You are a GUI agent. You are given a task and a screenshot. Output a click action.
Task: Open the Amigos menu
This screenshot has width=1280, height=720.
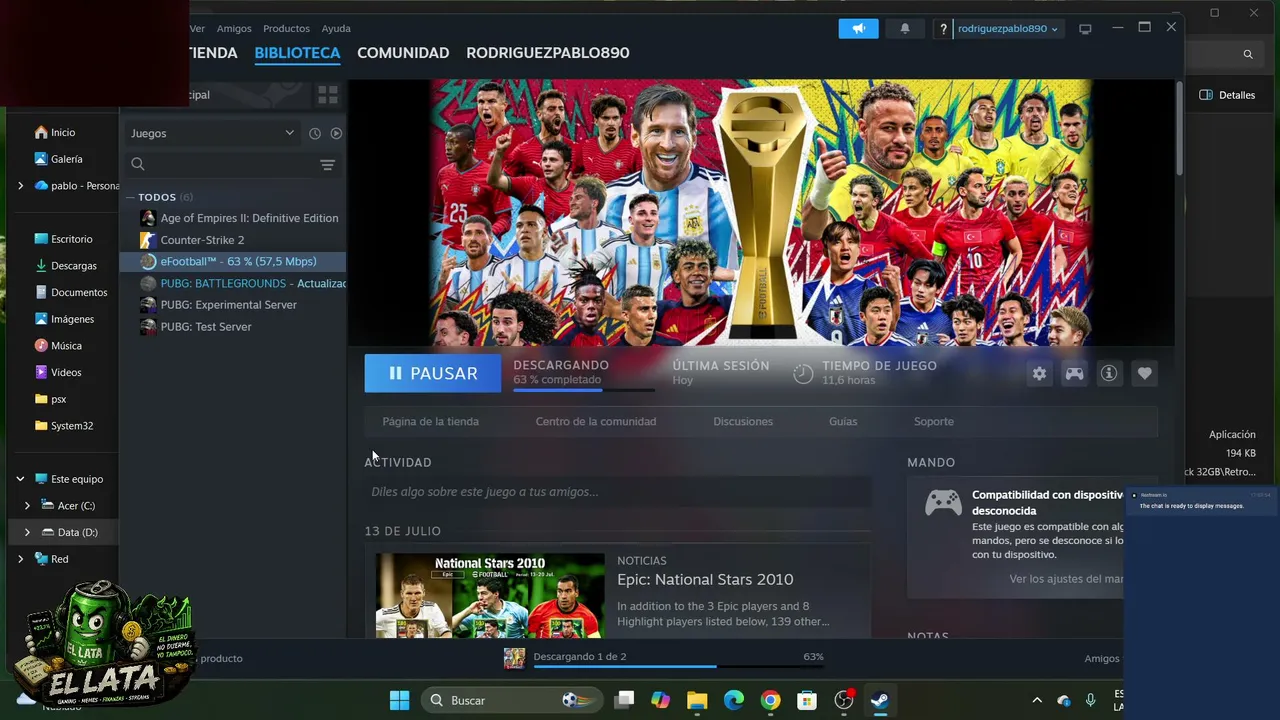[234, 29]
